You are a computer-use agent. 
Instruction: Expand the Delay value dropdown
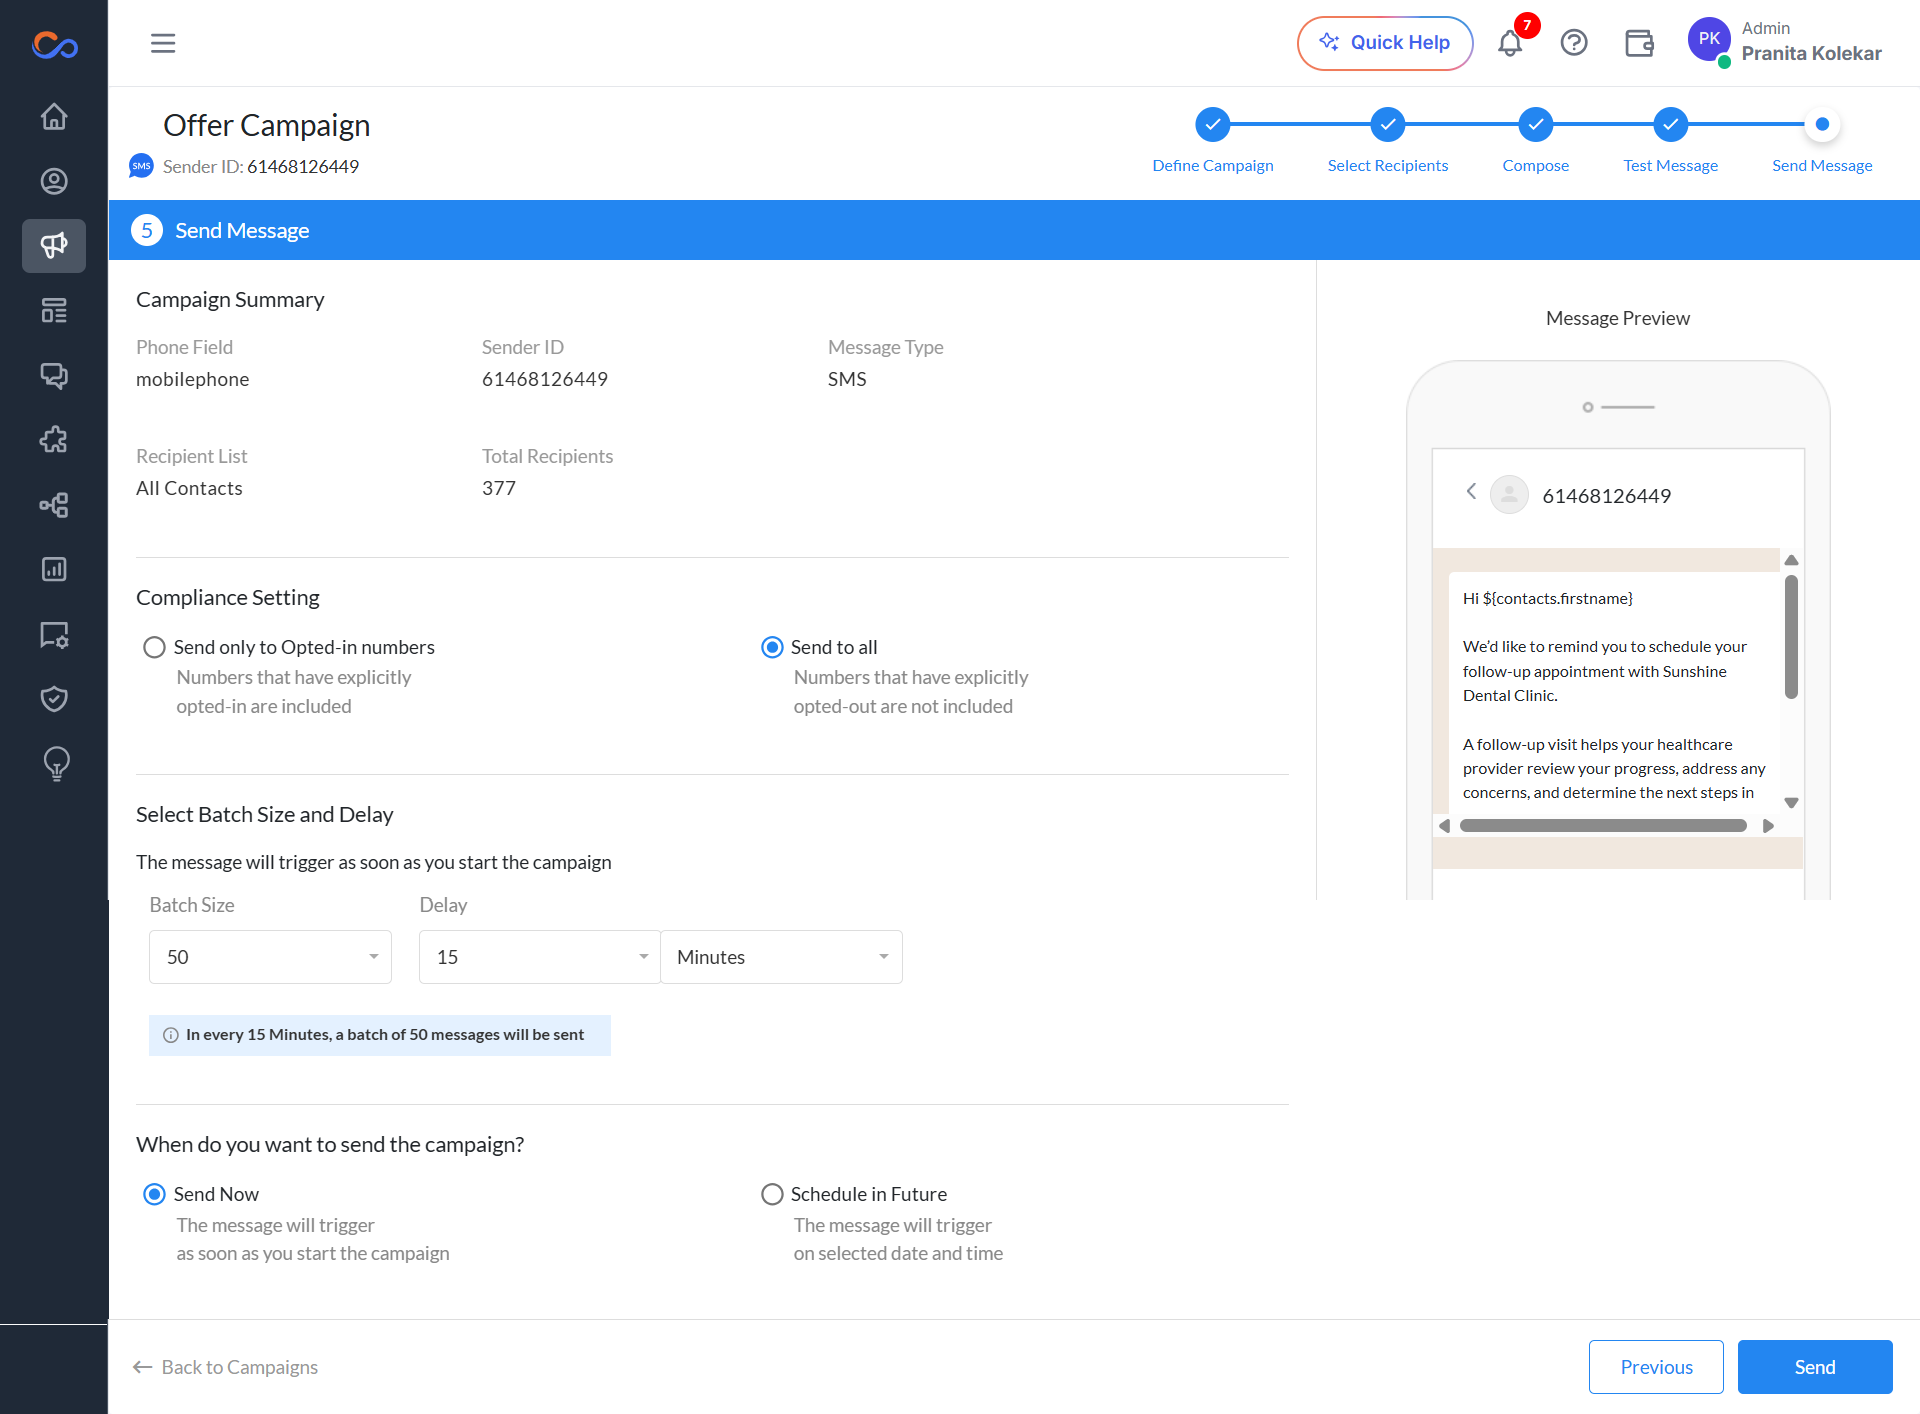539,957
